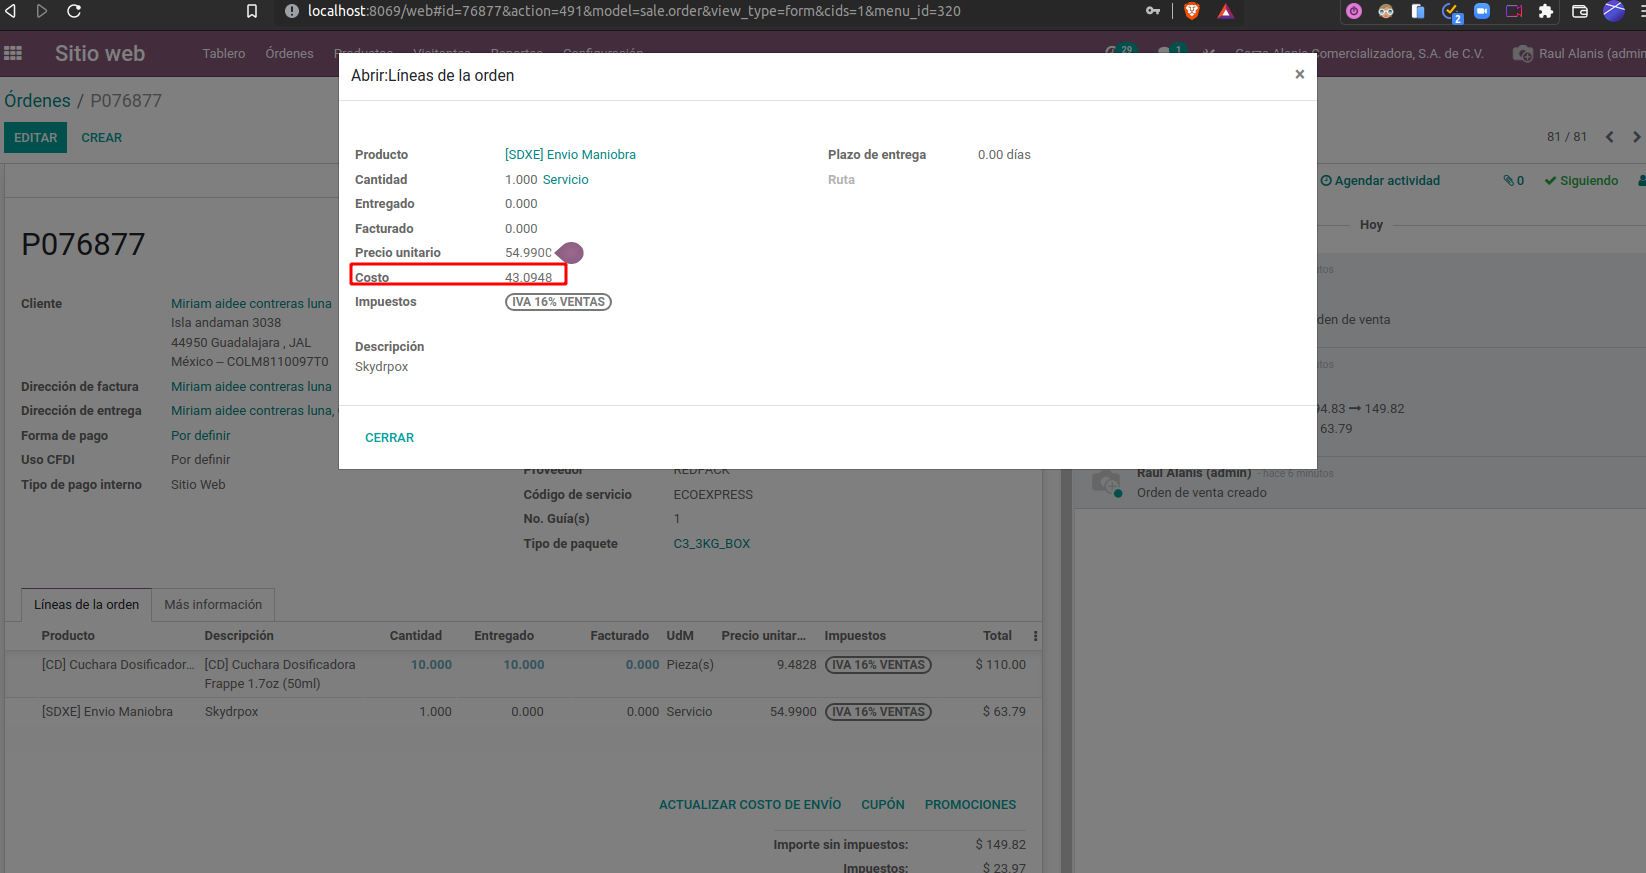
Task: Open the Brave Shields lion icon
Action: pyautogui.click(x=1191, y=11)
